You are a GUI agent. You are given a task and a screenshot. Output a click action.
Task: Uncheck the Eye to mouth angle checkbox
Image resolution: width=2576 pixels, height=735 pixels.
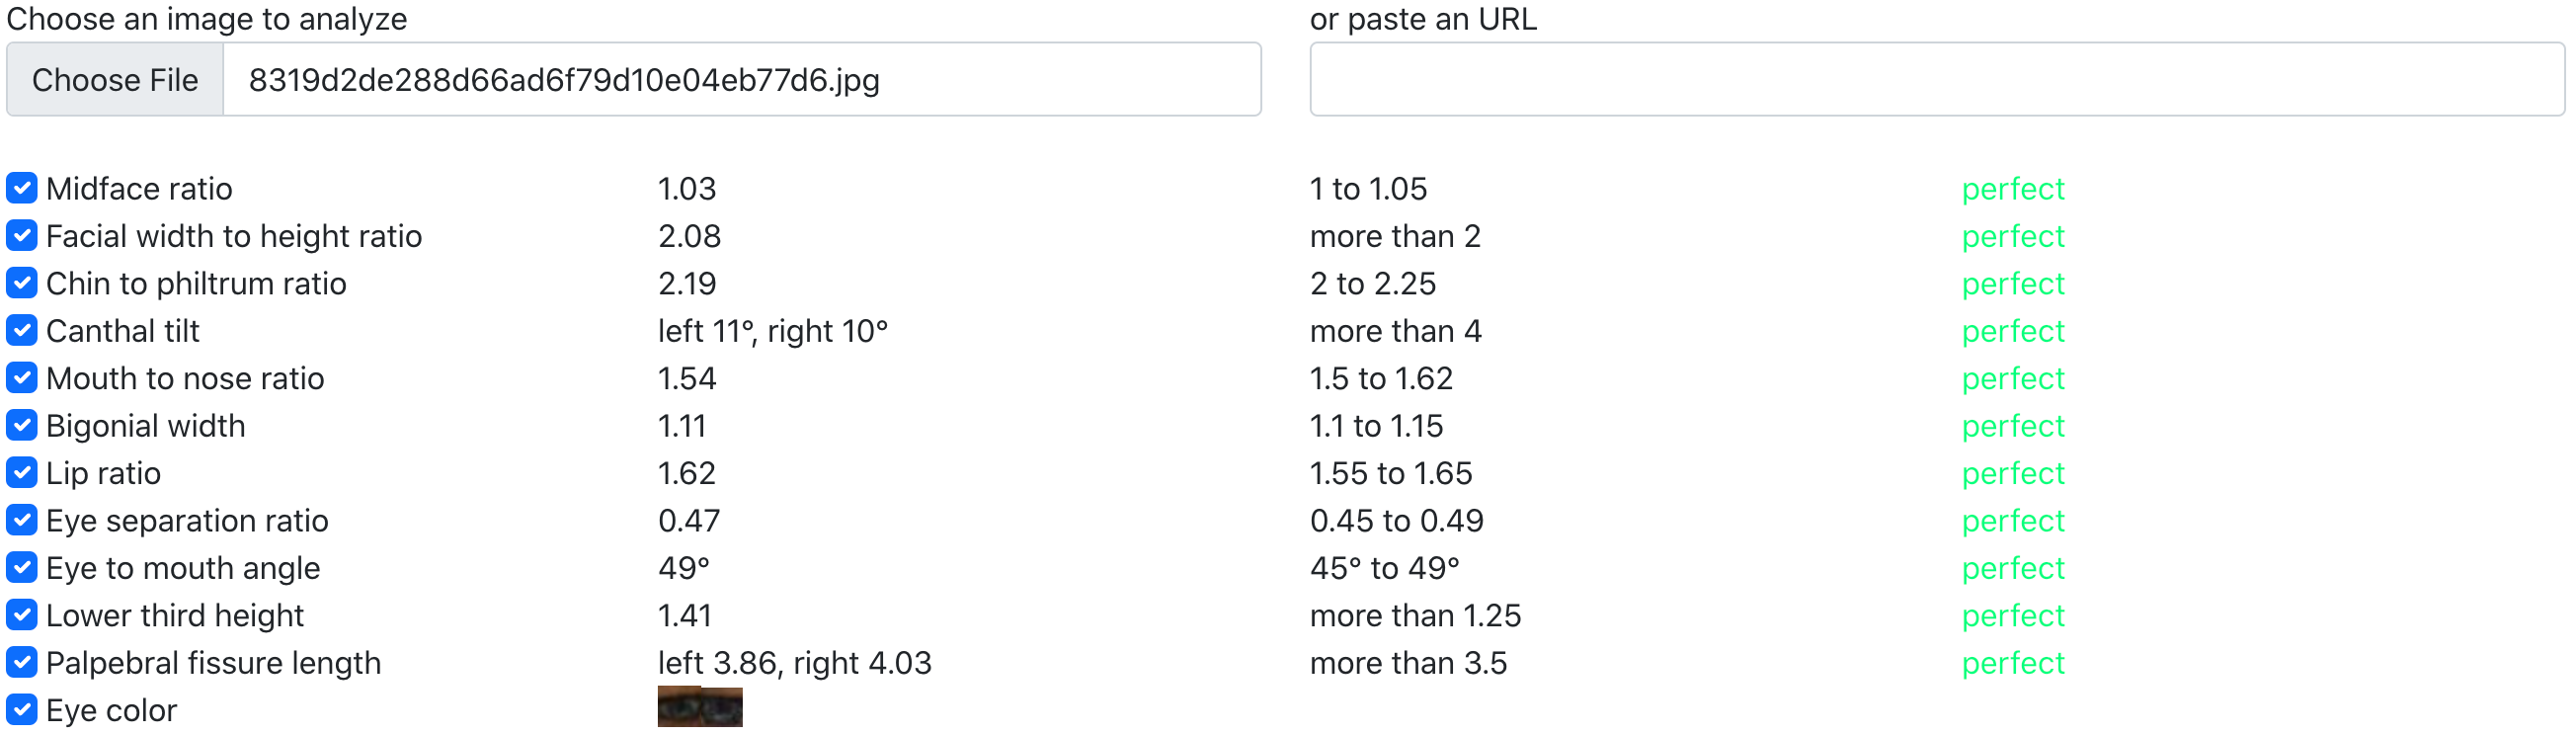pyautogui.click(x=22, y=568)
